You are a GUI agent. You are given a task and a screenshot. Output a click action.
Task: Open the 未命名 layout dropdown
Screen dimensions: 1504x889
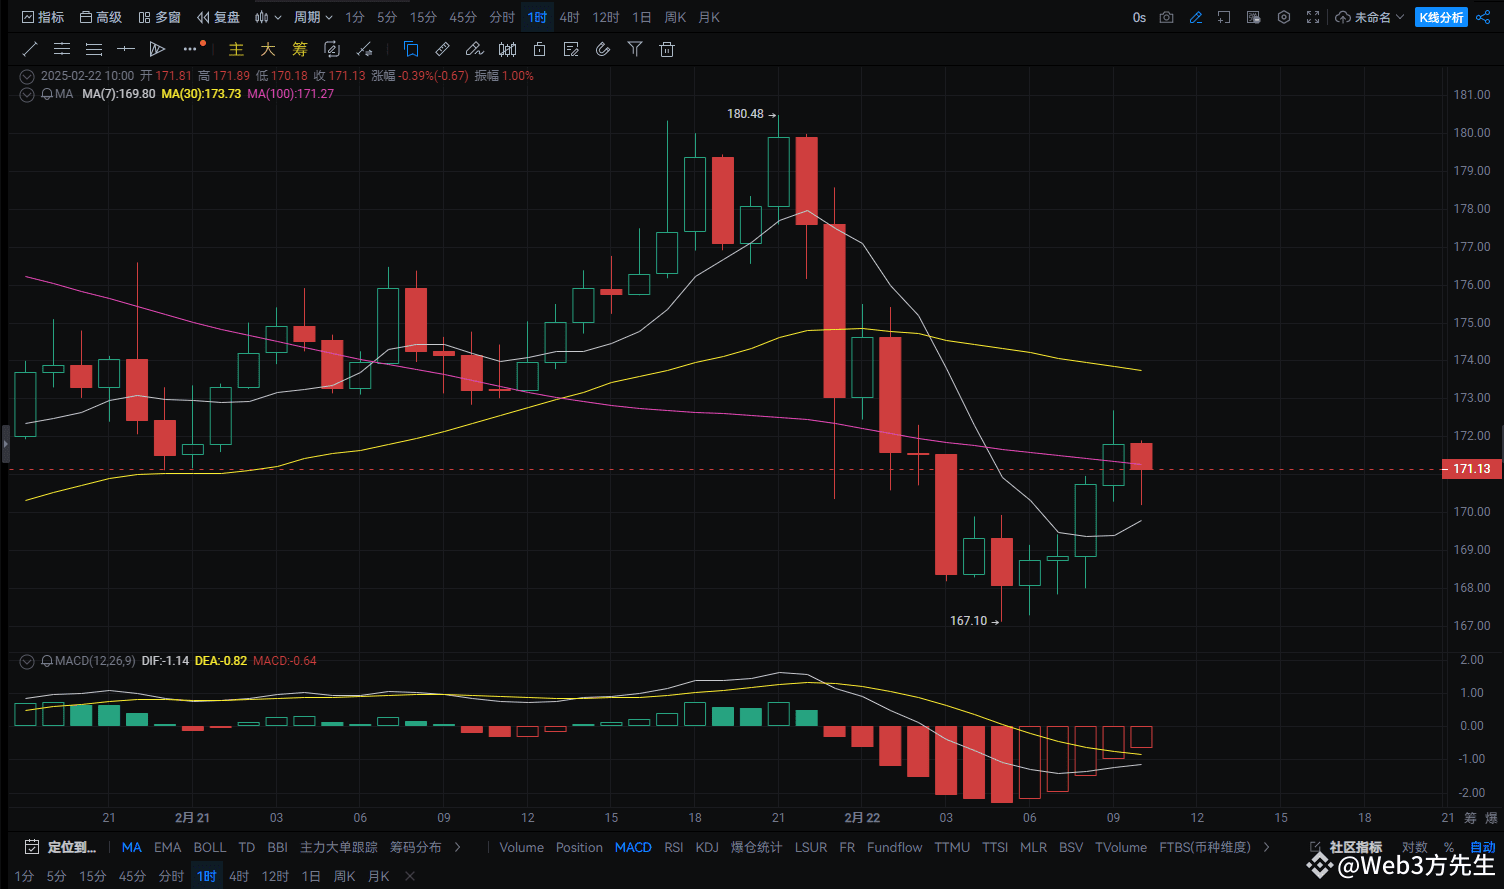[1371, 17]
